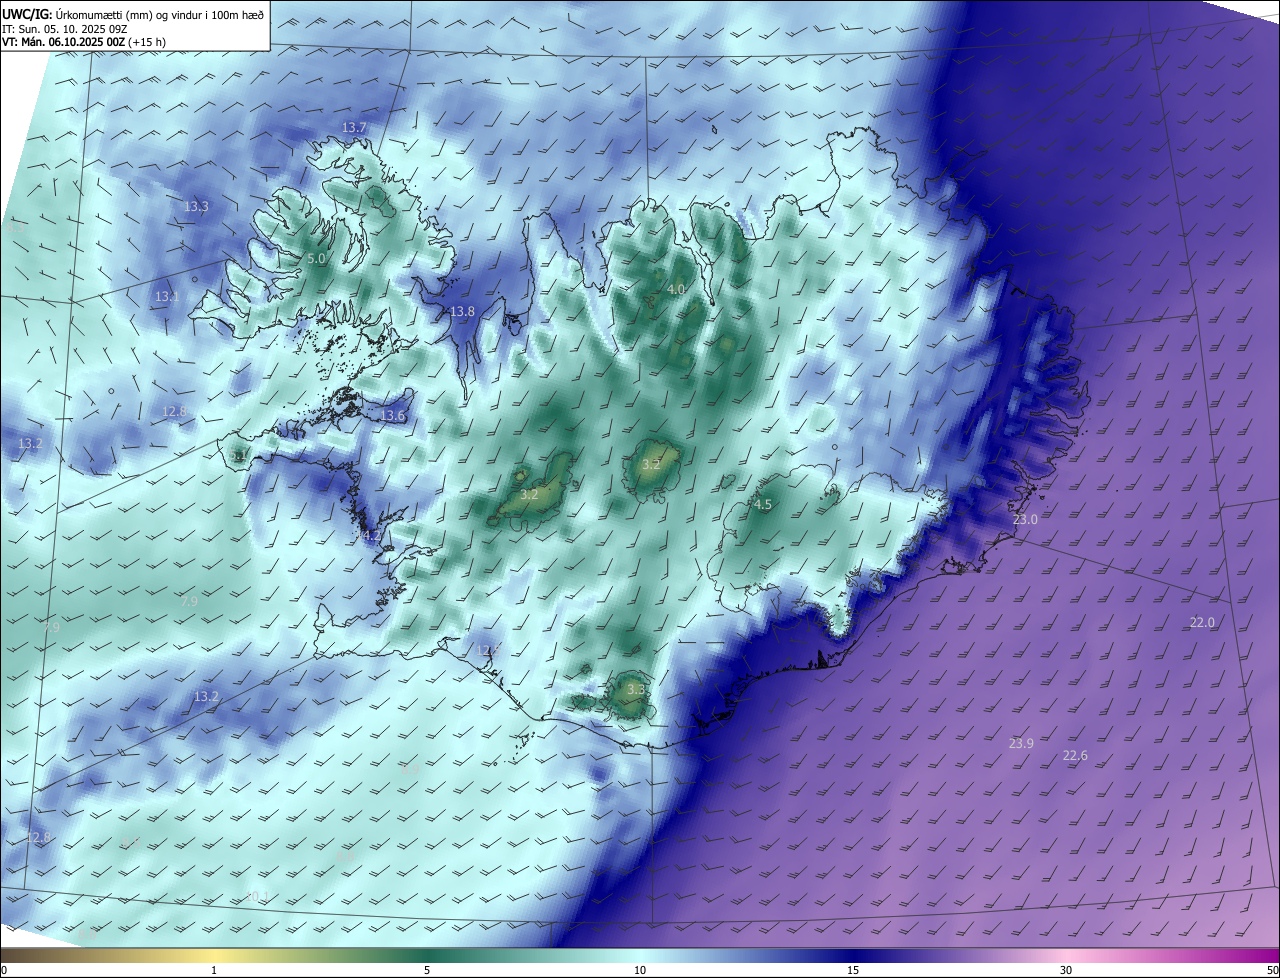Click the 4.0 value in north Iceland
Viewport: 1280px width, 978px height.
point(676,290)
